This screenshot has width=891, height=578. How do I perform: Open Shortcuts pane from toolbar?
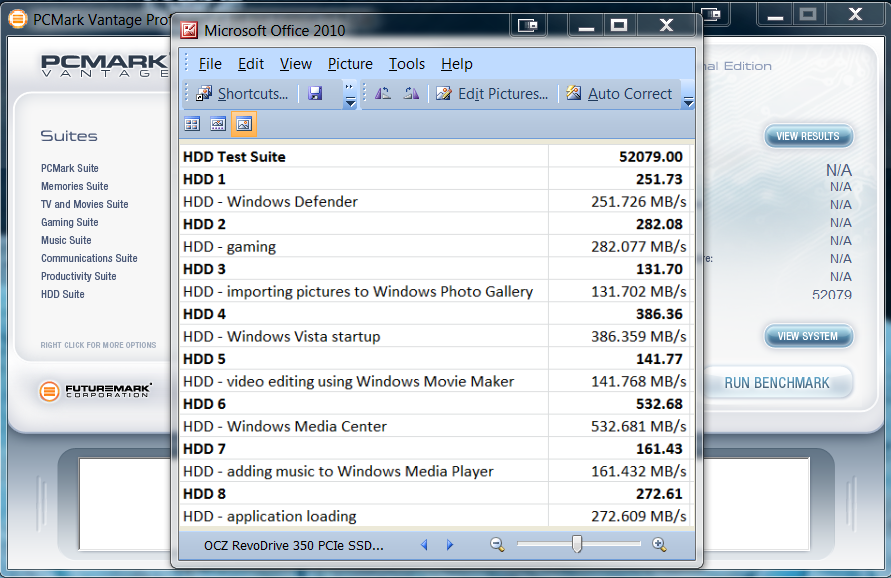(242, 94)
